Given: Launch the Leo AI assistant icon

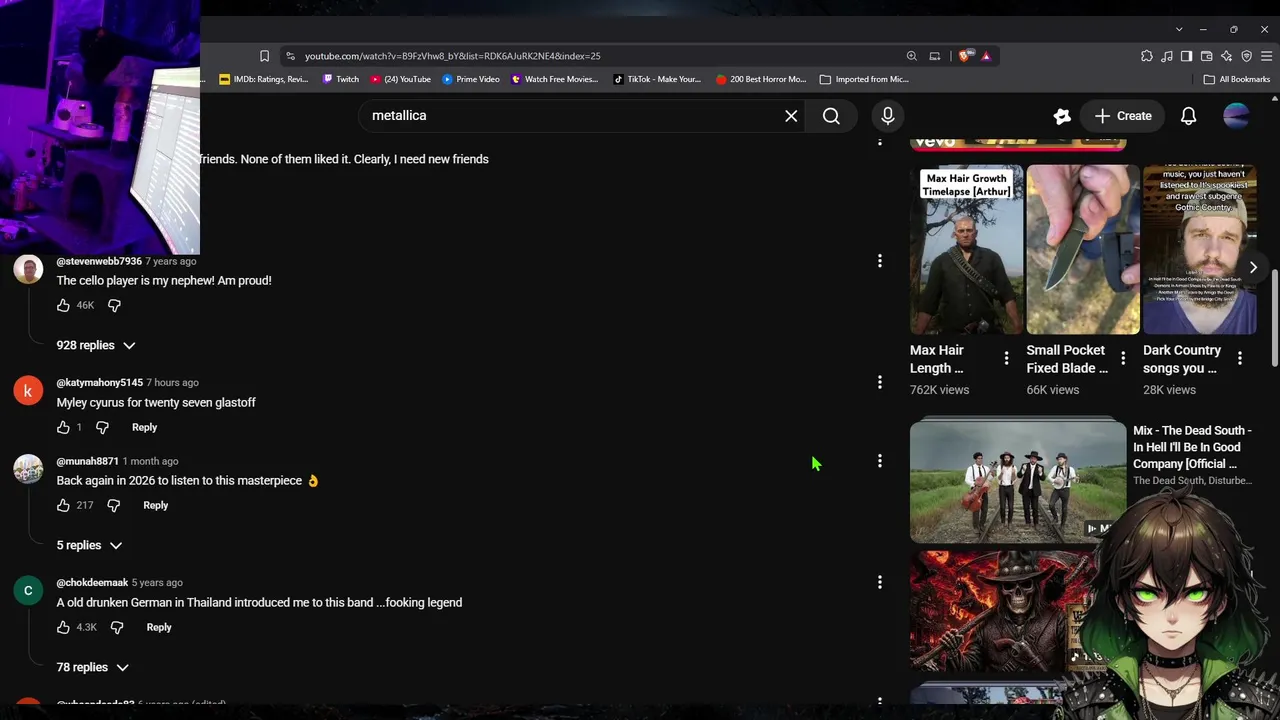Looking at the screenshot, I should click(x=1227, y=56).
